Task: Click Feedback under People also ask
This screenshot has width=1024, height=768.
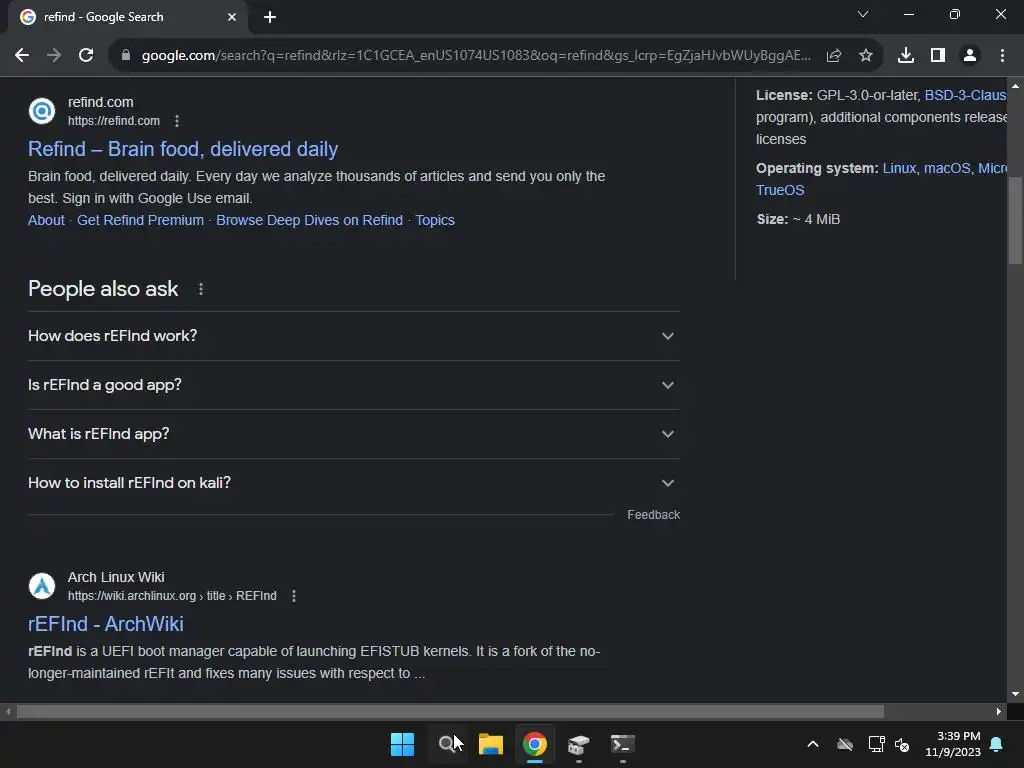Action: pyautogui.click(x=654, y=515)
